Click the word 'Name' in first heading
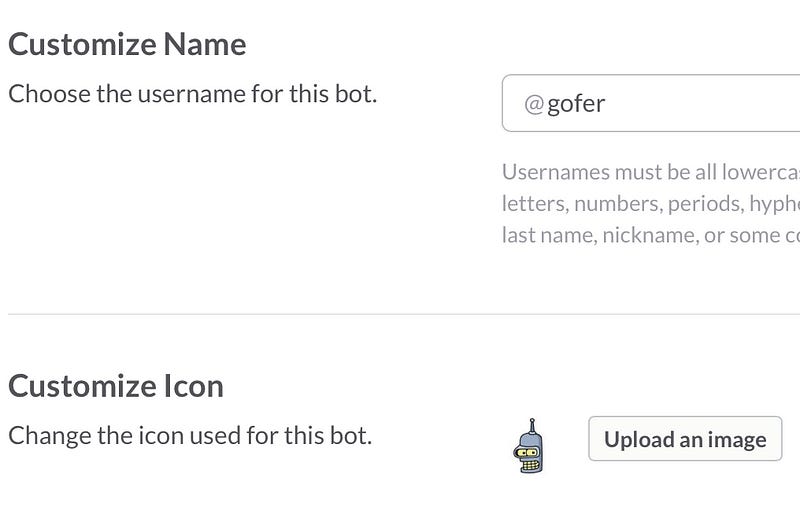800x507 pixels. pos(205,44)
